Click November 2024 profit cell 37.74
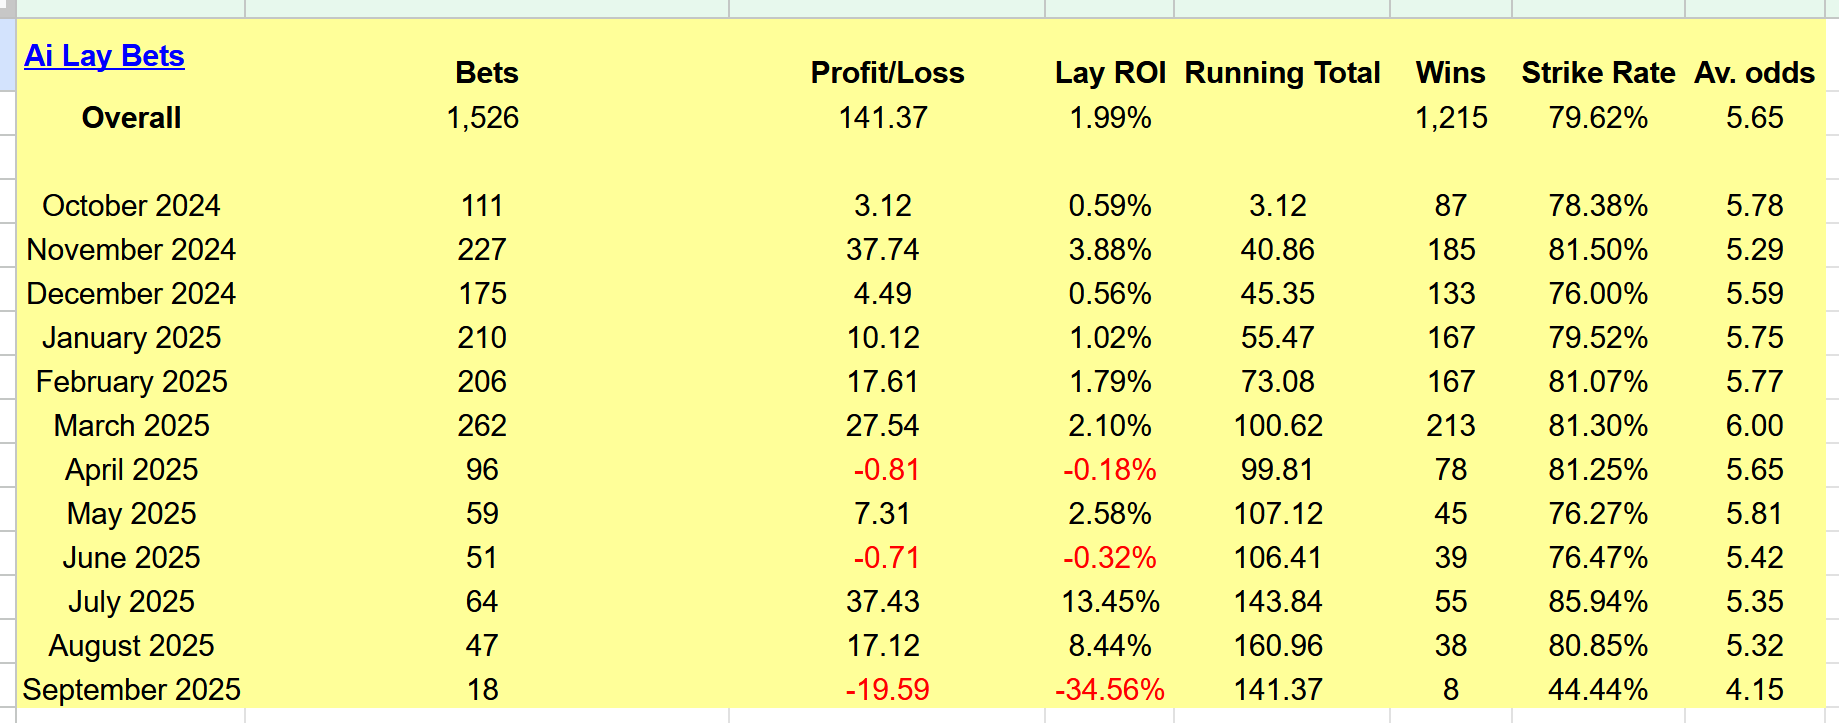Image resolution: width=1839 pixels, height=723 pixels. coord(883,250)
